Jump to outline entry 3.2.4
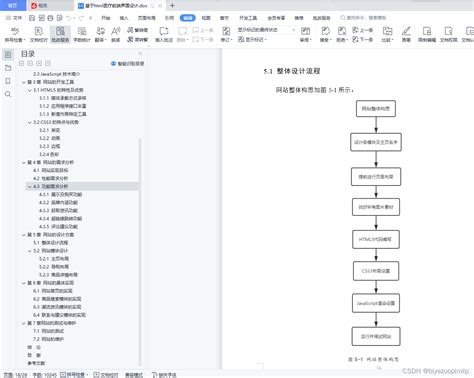The width and height of the screenshot is (474, 378). click(x=49, y=154)
